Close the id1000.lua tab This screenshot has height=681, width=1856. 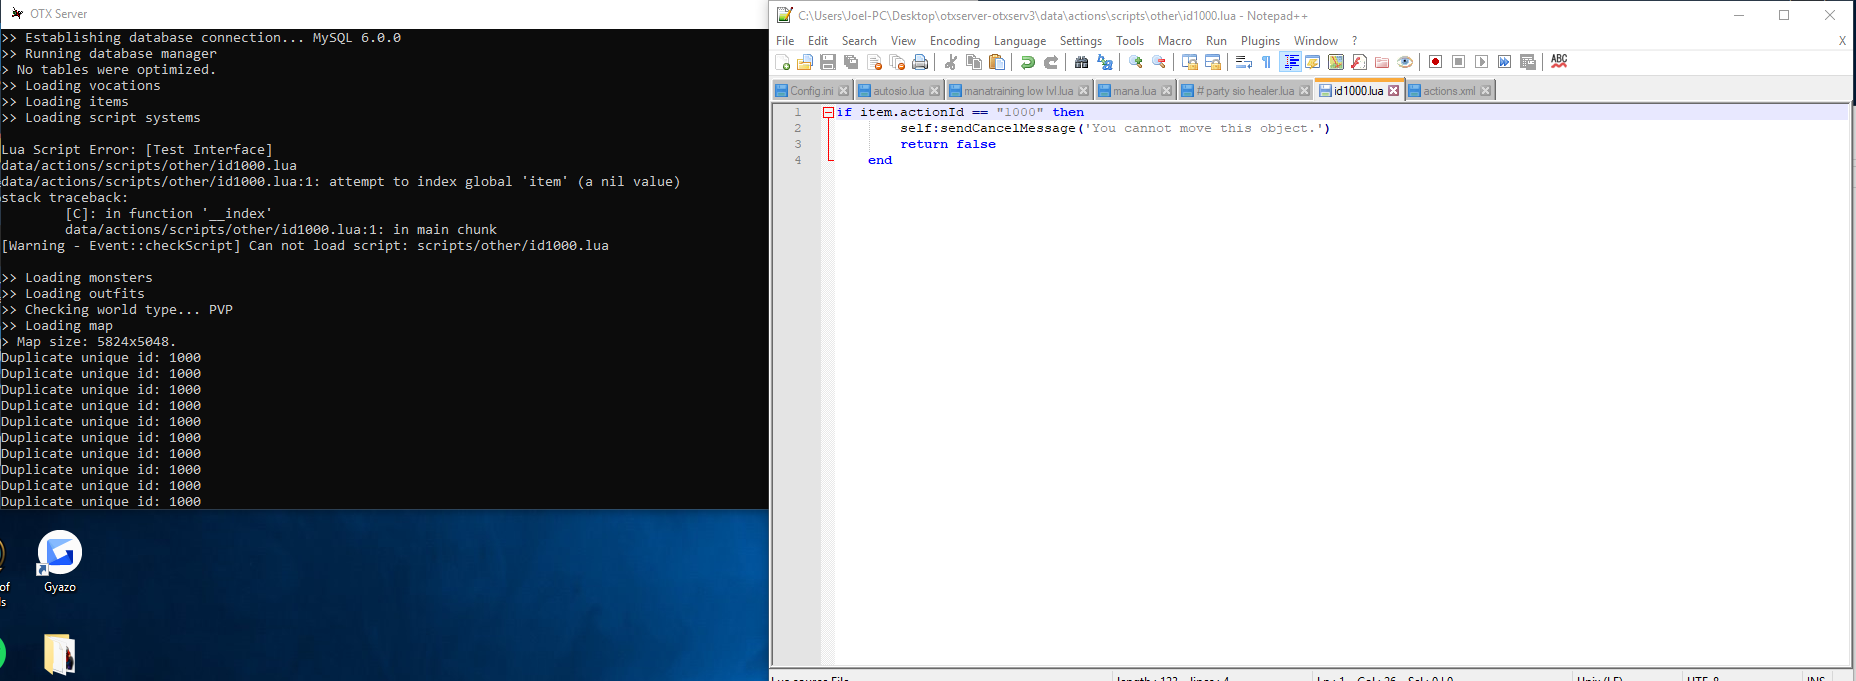1393,91
